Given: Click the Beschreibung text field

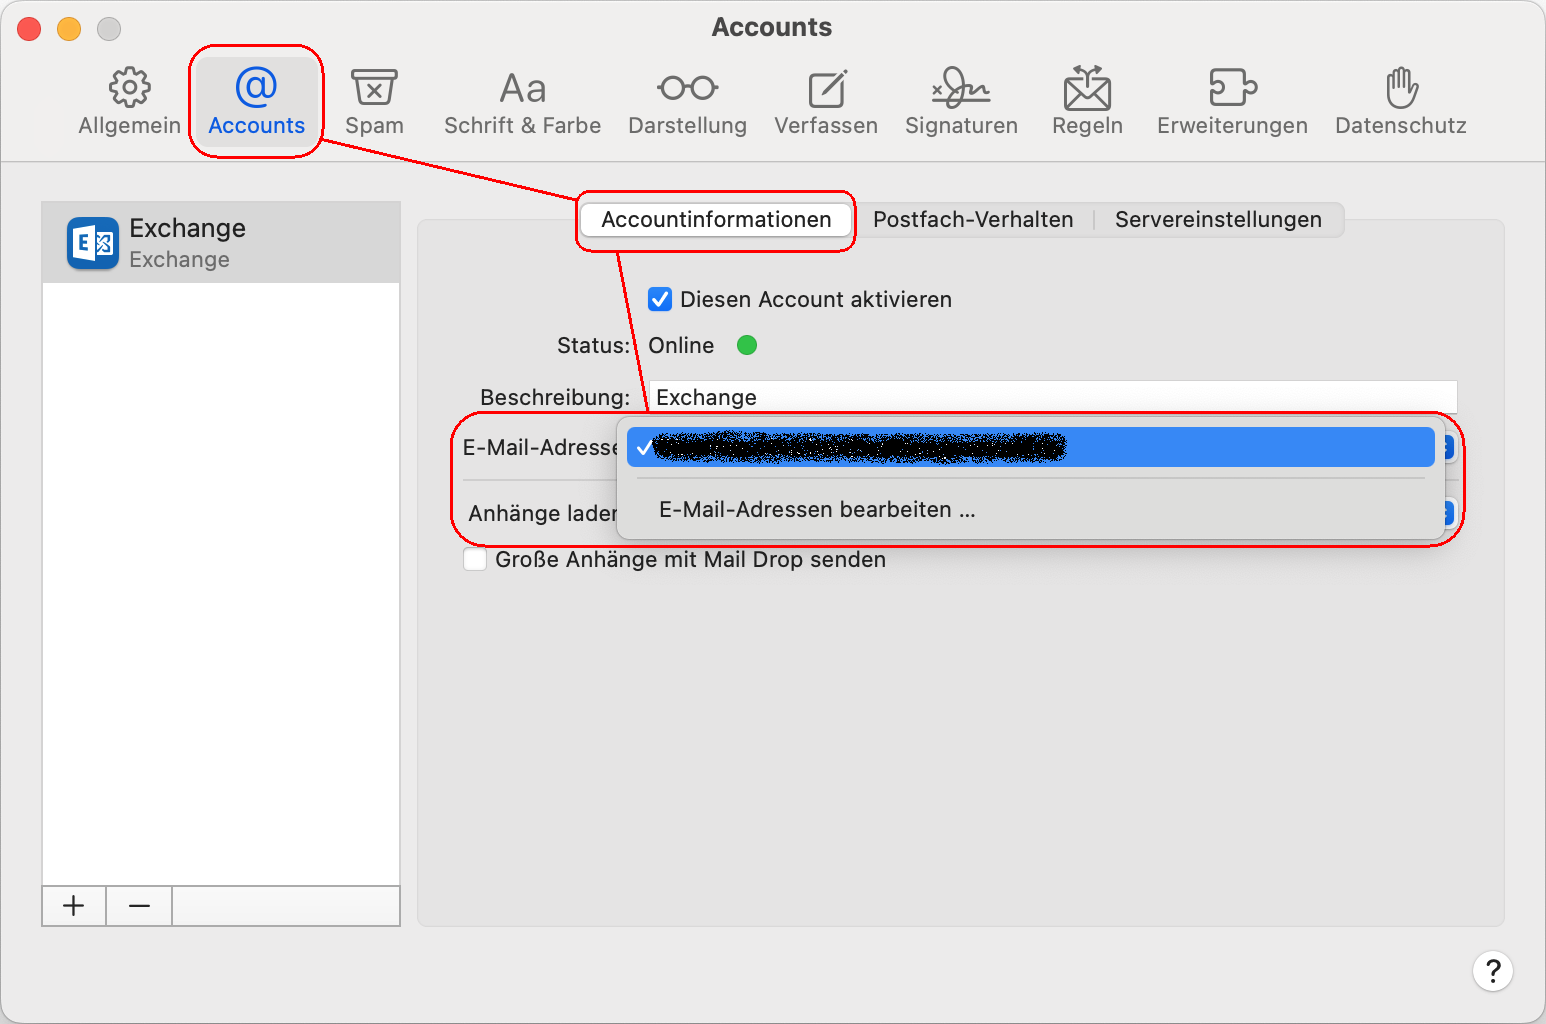Looking at the screenshot, I should tap(1052, 397).
